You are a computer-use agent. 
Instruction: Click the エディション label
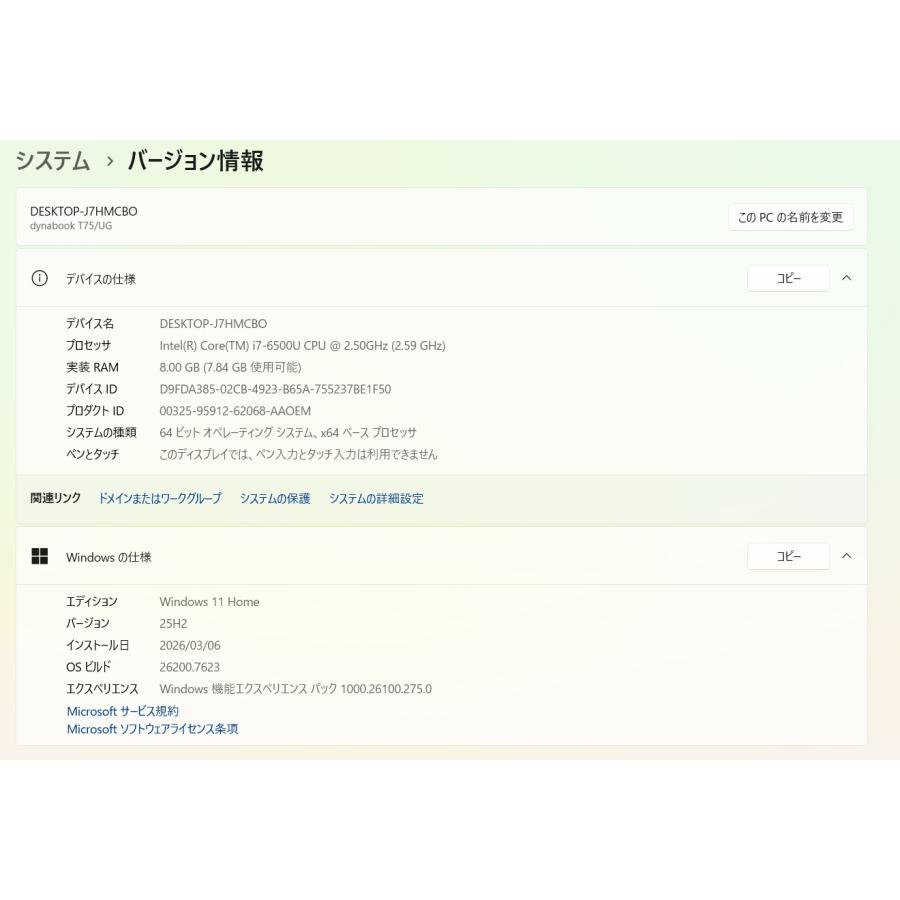92,602
